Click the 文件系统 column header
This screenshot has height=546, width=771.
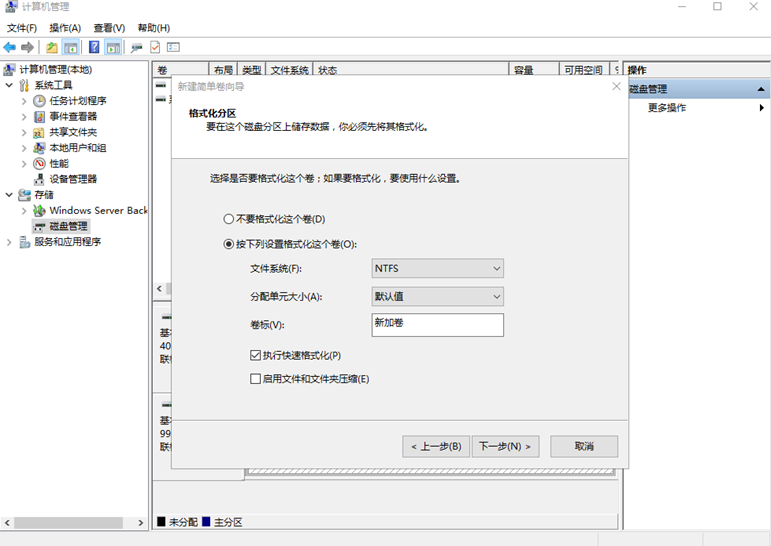point(289,70)
